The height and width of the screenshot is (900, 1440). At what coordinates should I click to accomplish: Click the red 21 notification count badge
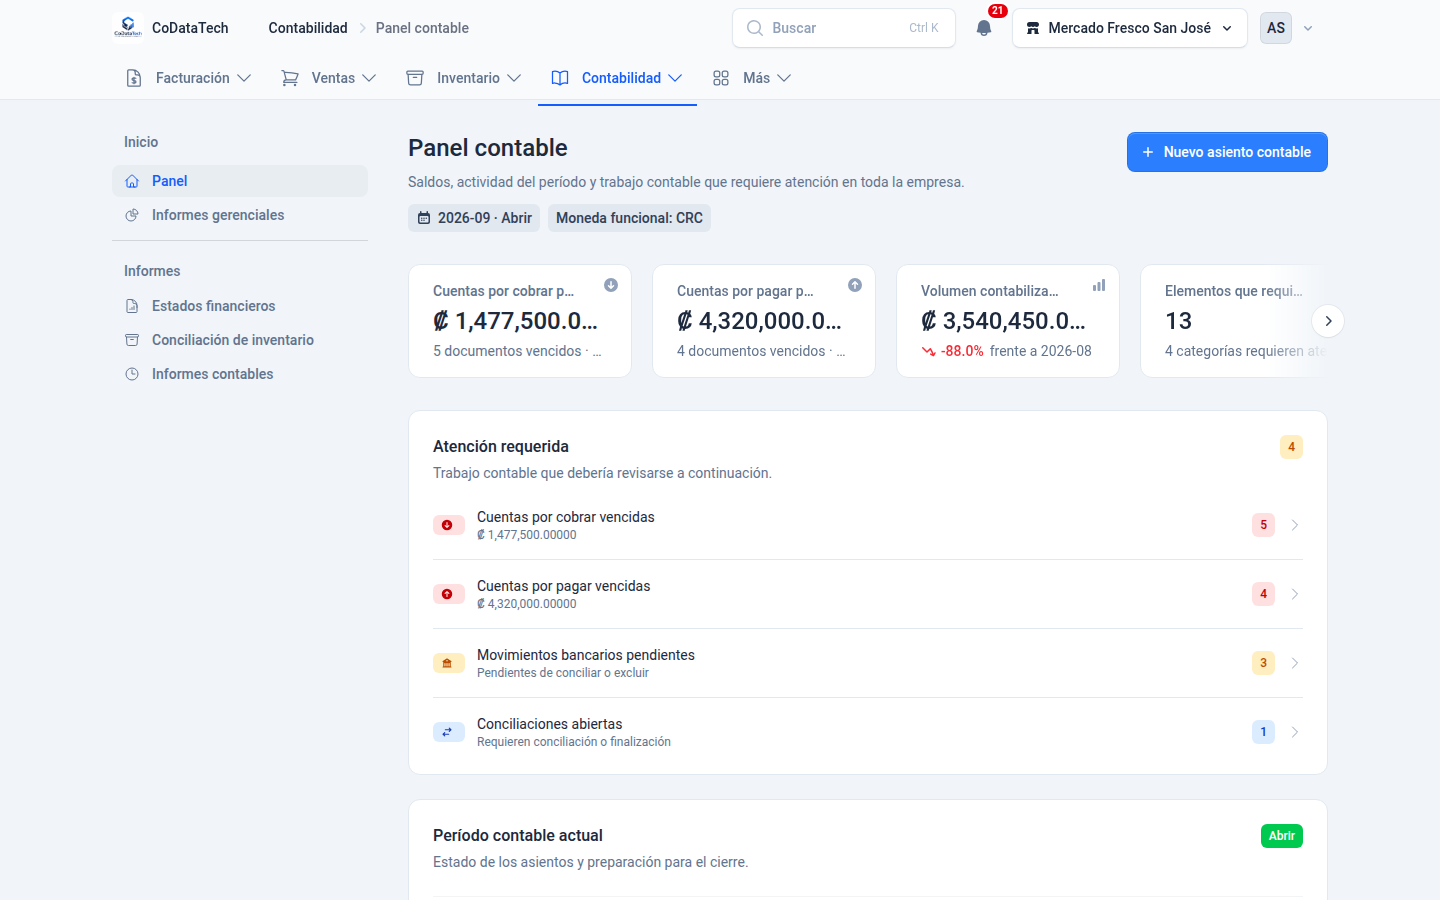(x=997, y=11)
